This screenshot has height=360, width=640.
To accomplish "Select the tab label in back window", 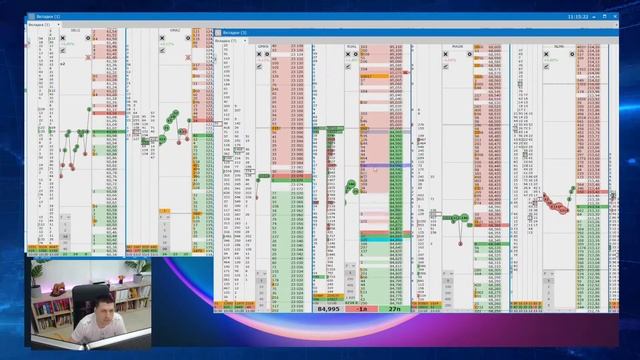I will 40,25.
